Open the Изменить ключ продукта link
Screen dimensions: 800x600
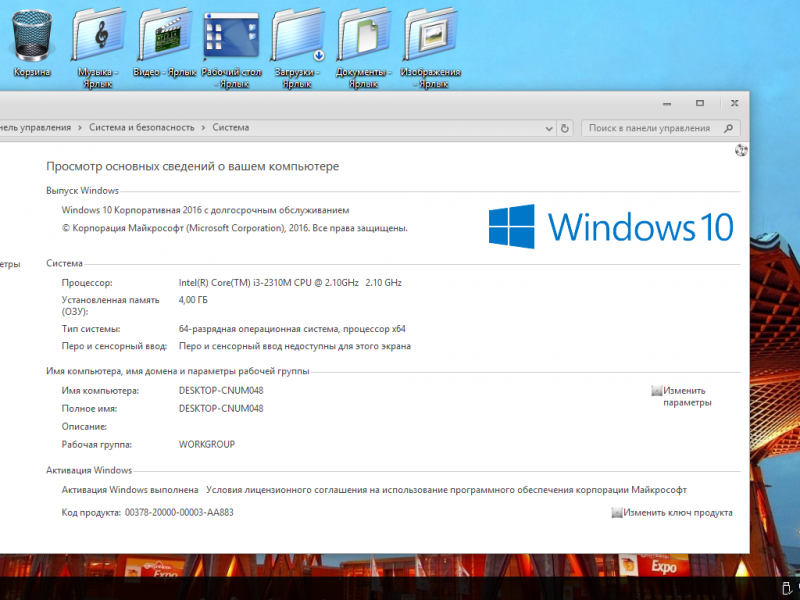coord(672,513)
